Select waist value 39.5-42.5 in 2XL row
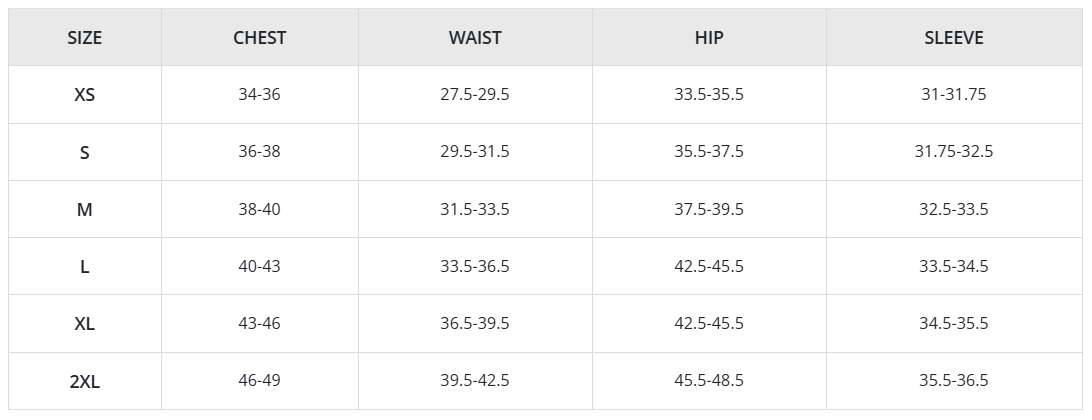Image resolution: width=1092 pixels, height=420 pixels. tap(475, 380)
